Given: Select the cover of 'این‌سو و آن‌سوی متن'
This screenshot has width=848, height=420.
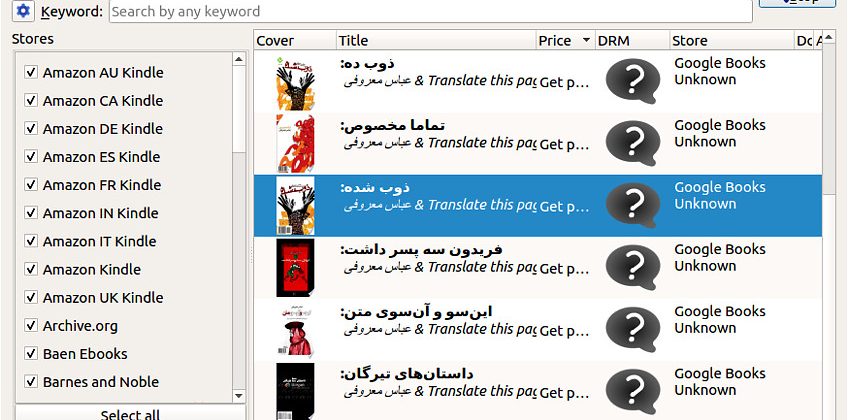Looking at the screenshot, I should coord(295,330).
